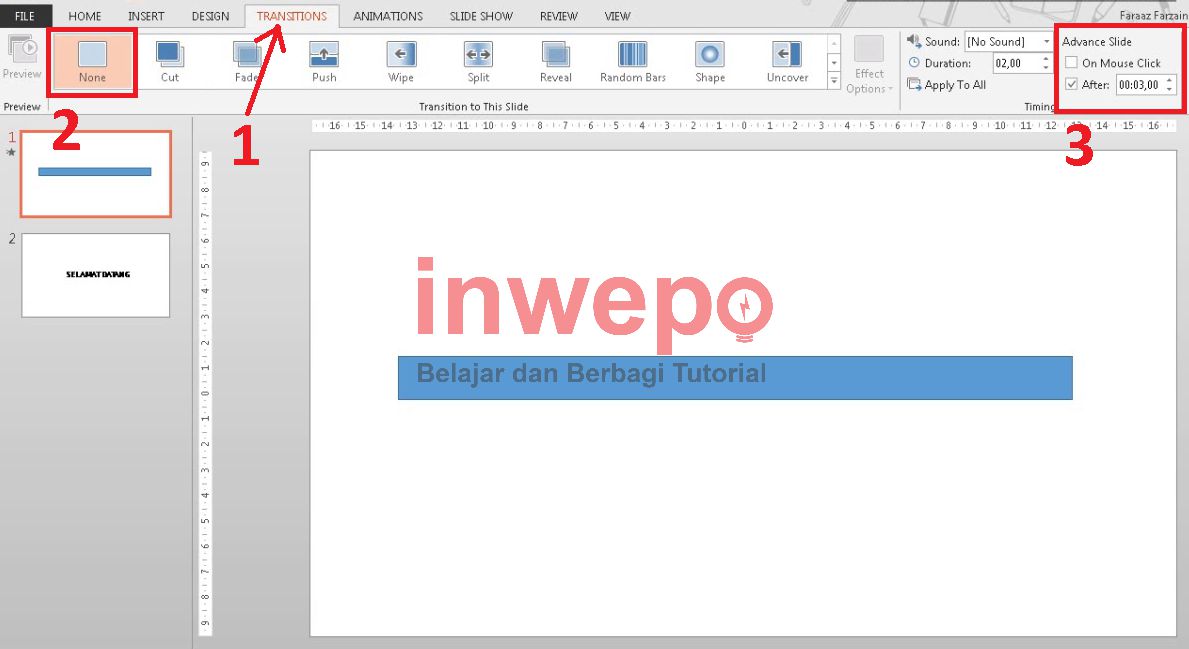Screen dimensions: 1189x649
Task: Open the Sound dropdown list
Action: tap(1046, 42)
